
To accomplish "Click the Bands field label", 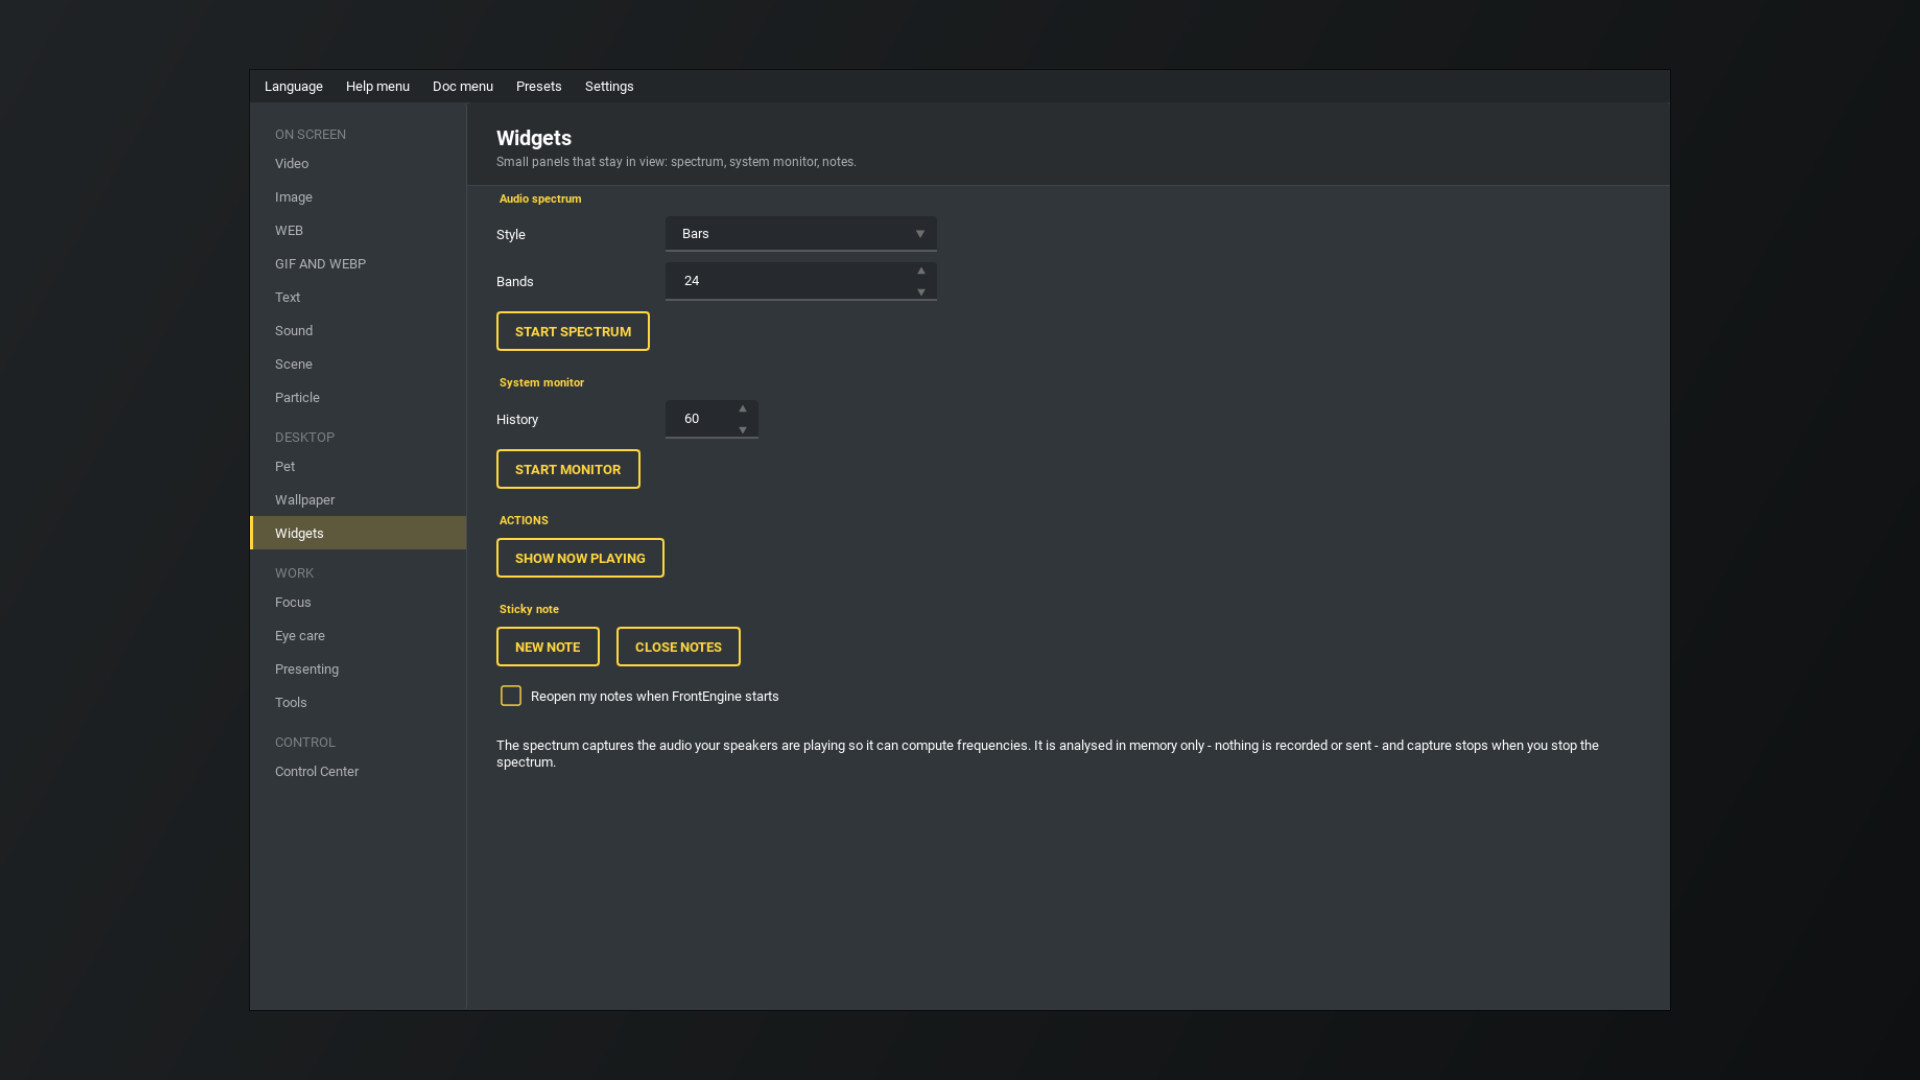I will [515, 282].
